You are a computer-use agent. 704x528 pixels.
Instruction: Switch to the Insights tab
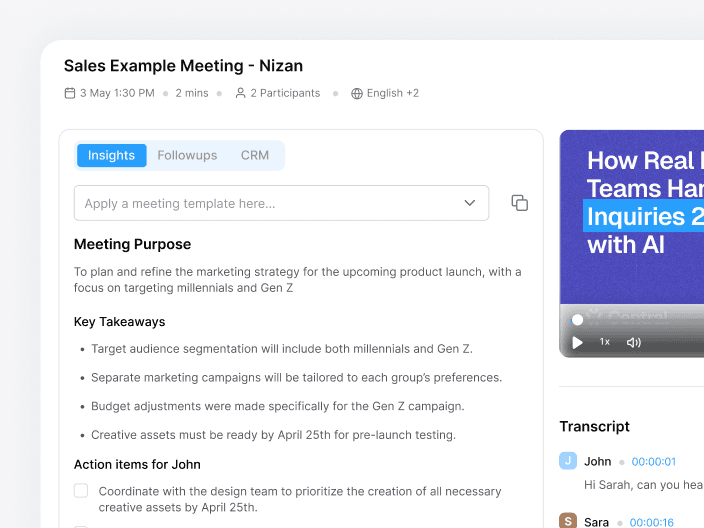coord(111,155)
